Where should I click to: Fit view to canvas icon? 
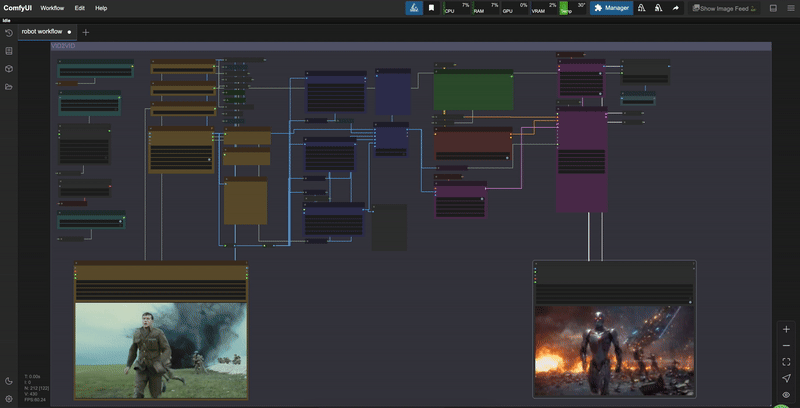[x=786, y=362]
